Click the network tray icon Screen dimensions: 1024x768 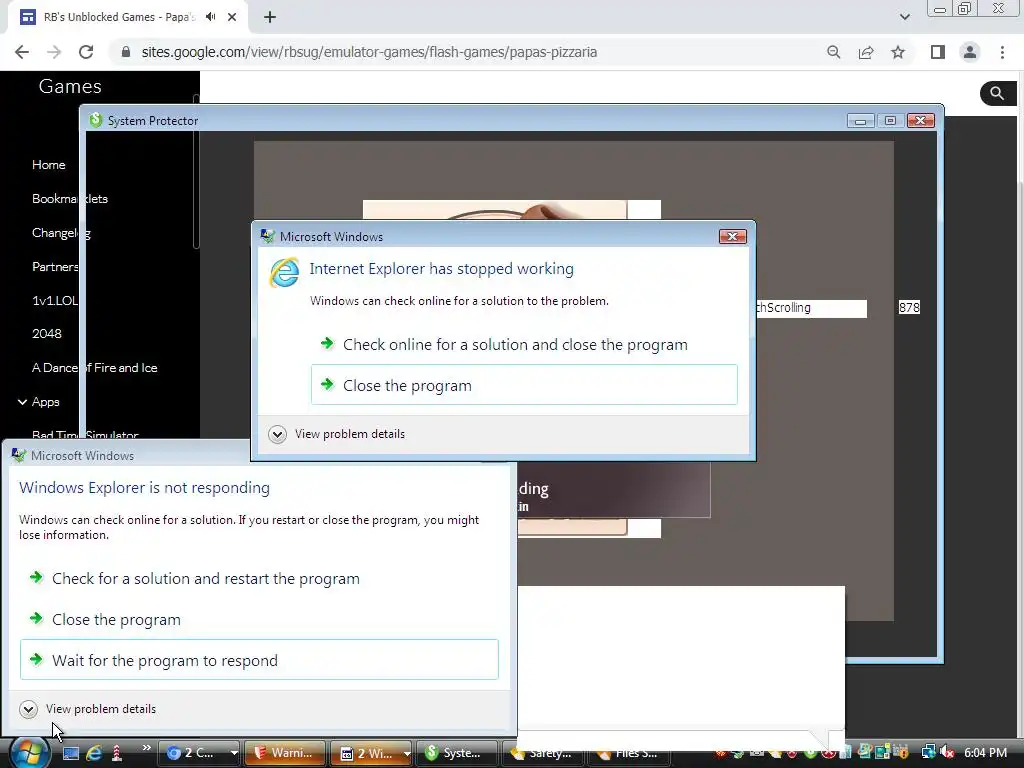pos(928,753)
